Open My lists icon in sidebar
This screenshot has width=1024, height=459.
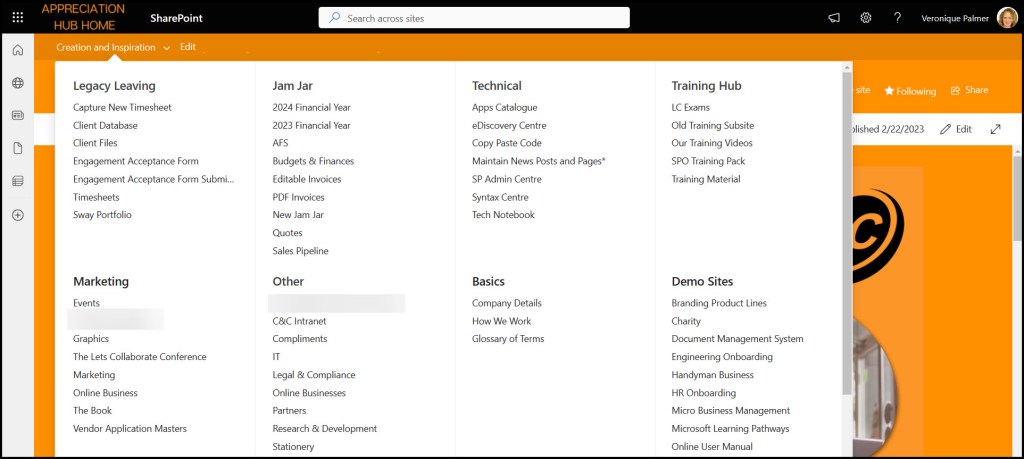tap(17, 181)
